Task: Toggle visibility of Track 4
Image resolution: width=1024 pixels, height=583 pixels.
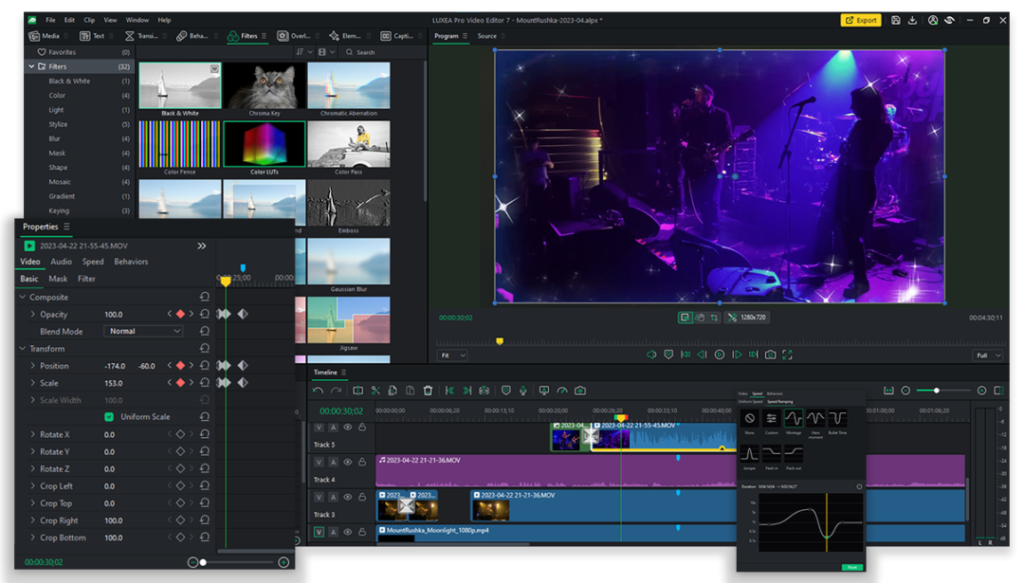Action: point(347,462)
